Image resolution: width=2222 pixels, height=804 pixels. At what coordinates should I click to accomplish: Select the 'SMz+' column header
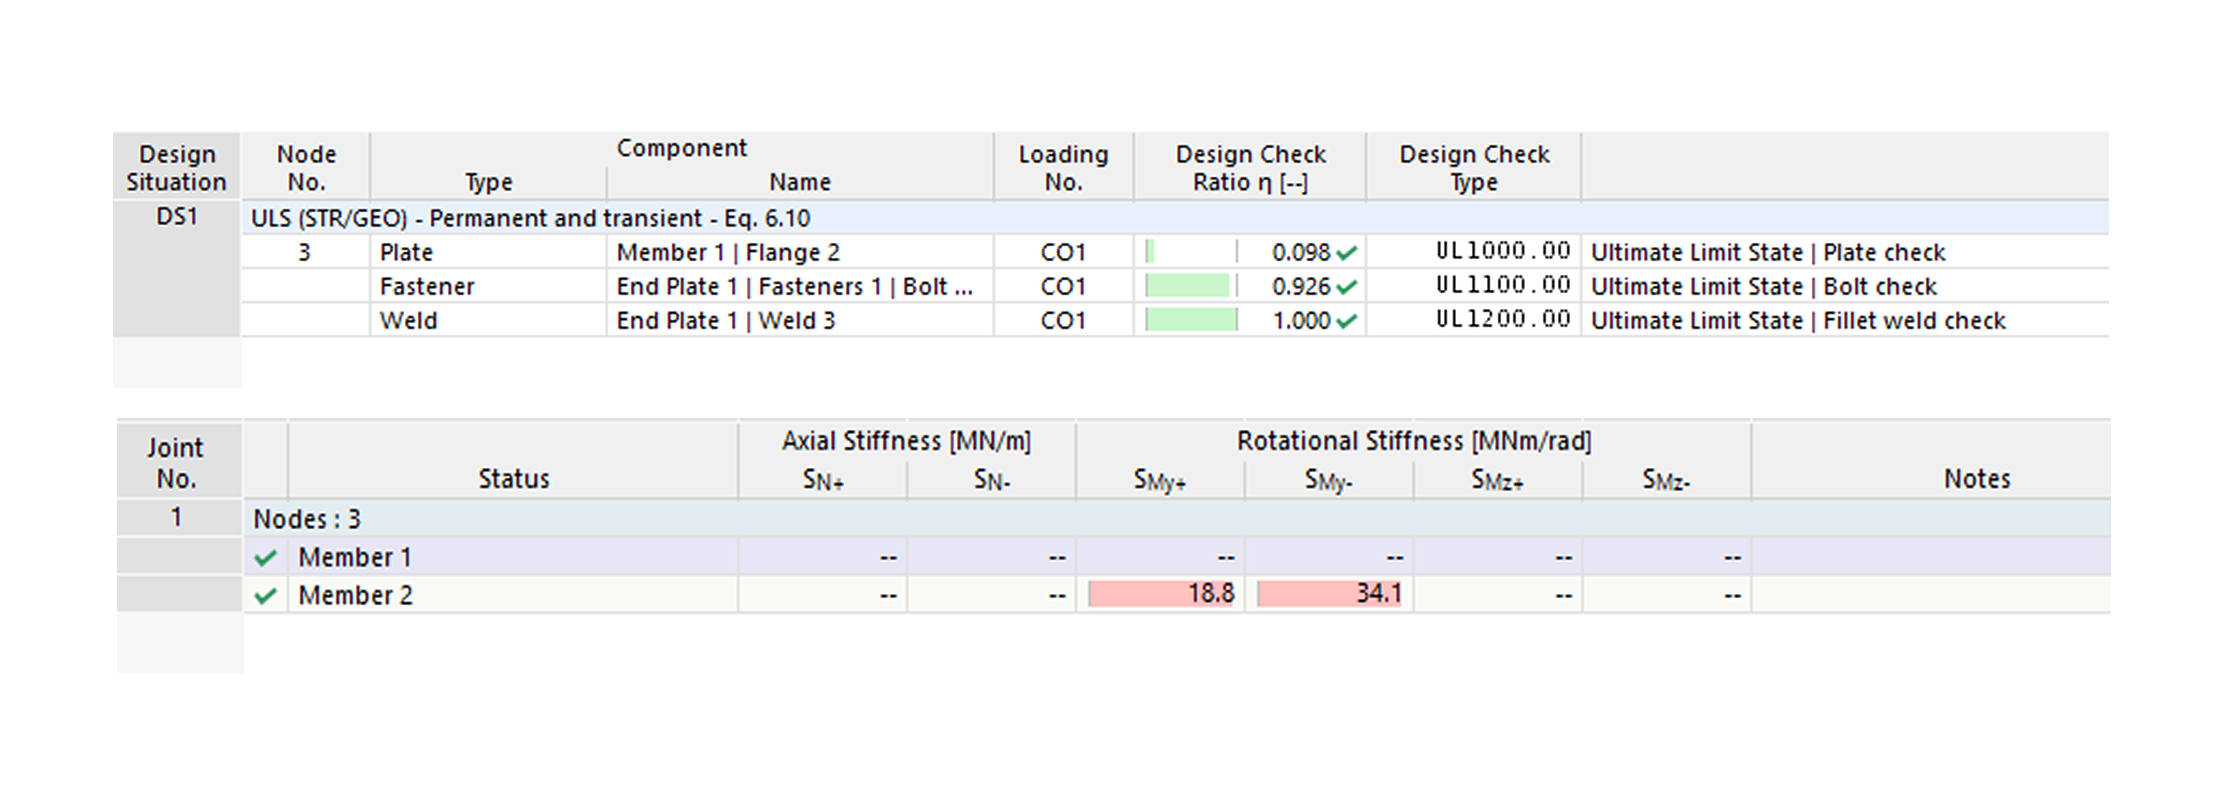coord(1498,481)
